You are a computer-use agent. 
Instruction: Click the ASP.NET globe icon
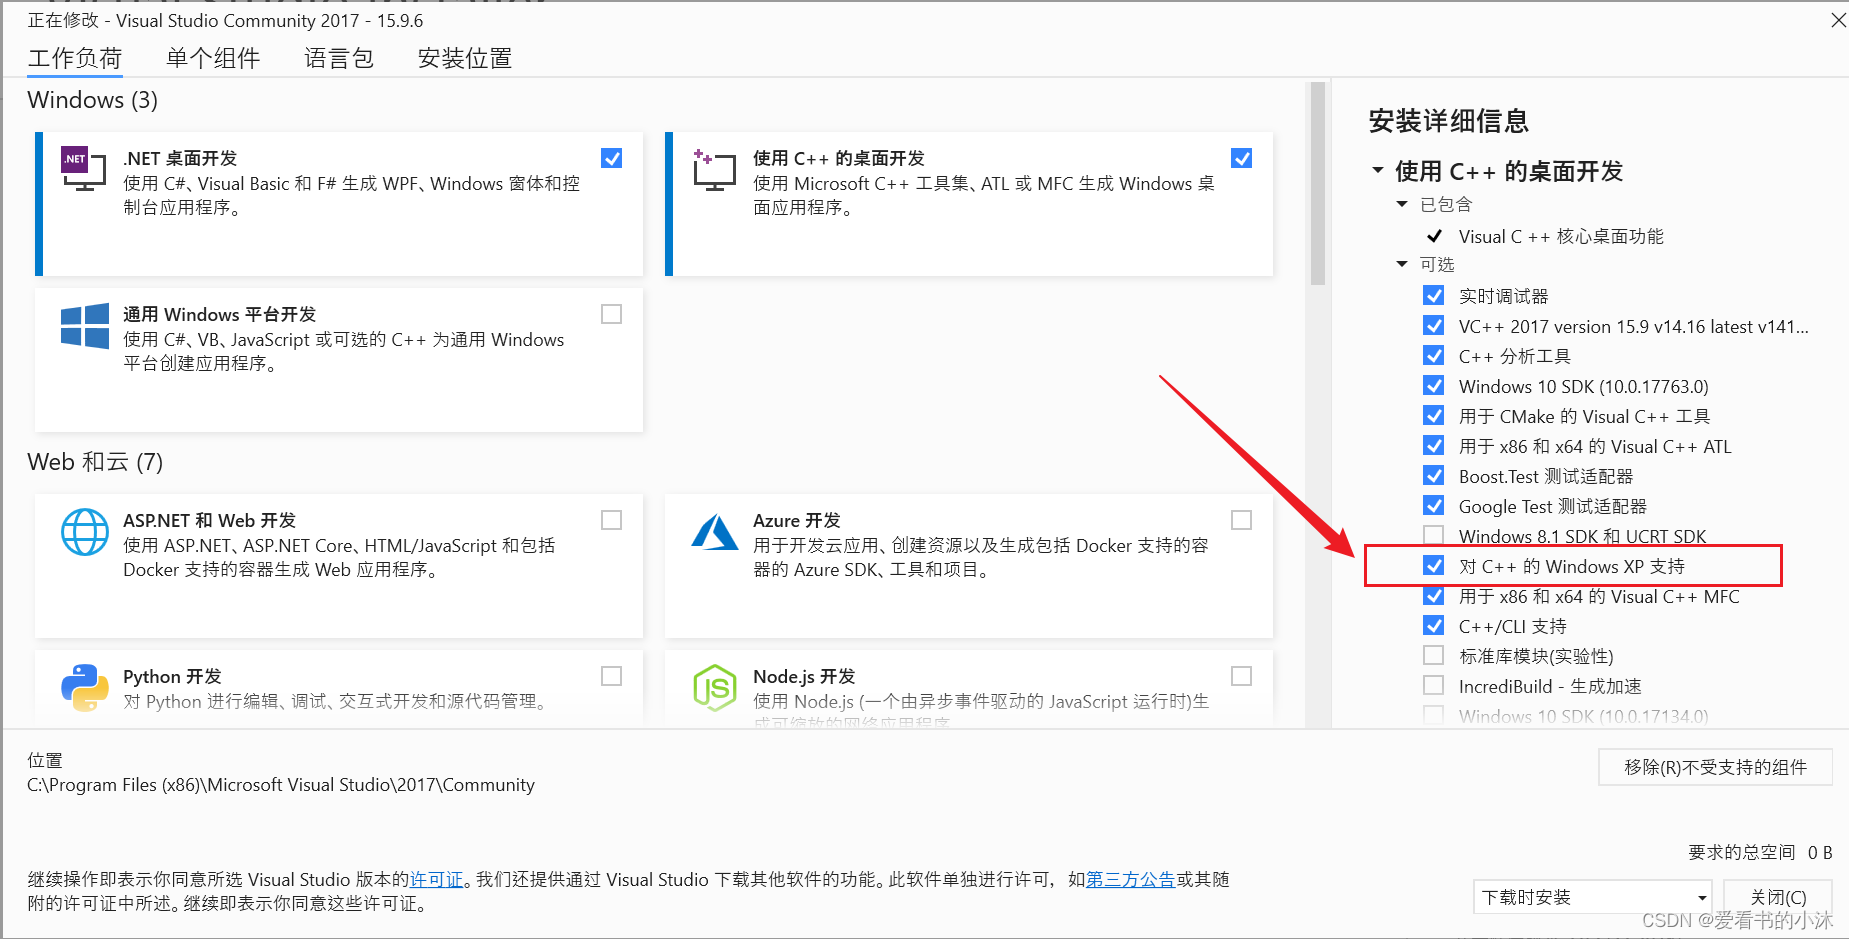coord(85,532)
